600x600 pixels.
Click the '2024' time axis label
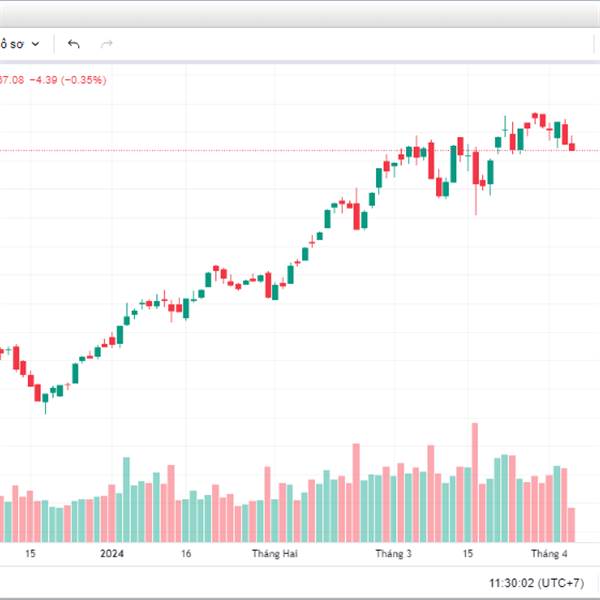(112, 554)
